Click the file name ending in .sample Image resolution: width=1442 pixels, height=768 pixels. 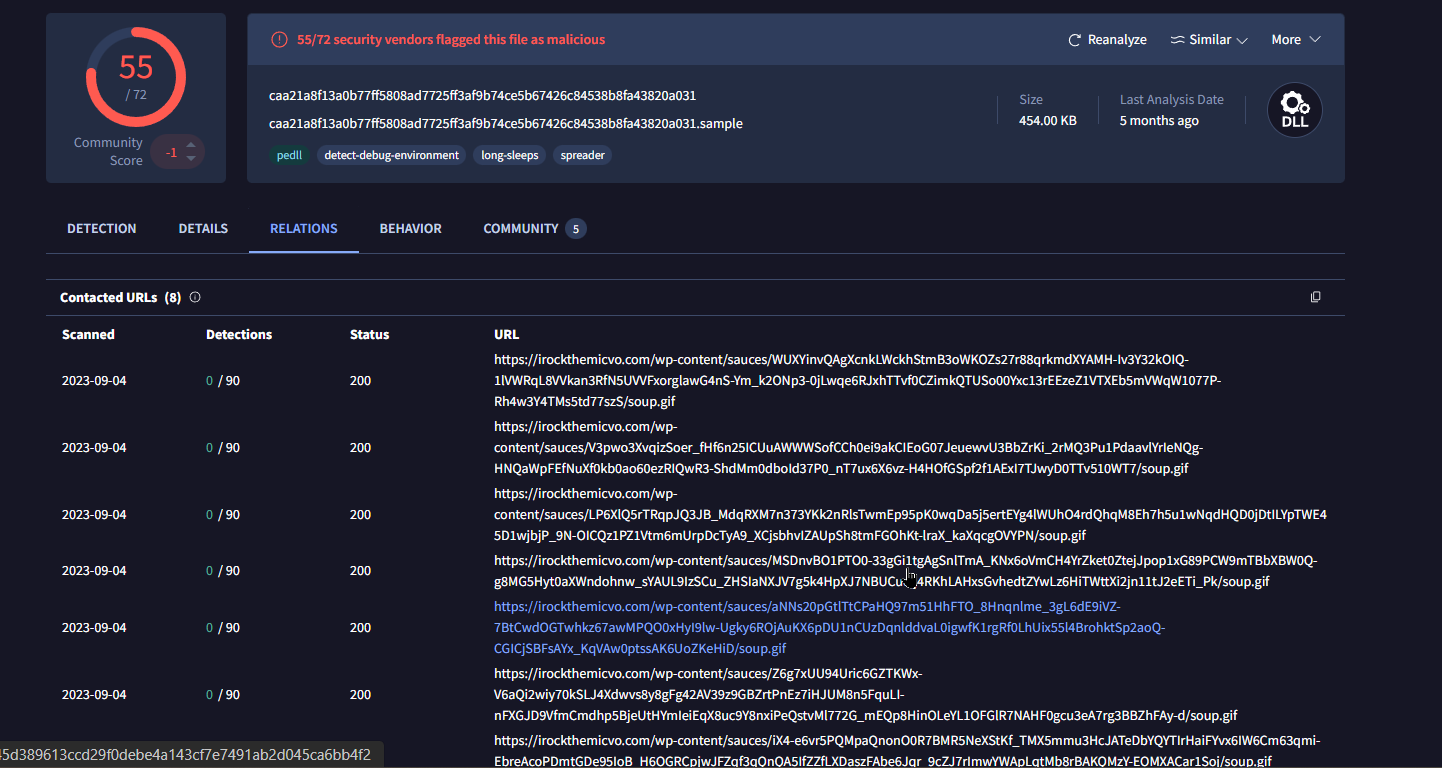pos(506,124)
